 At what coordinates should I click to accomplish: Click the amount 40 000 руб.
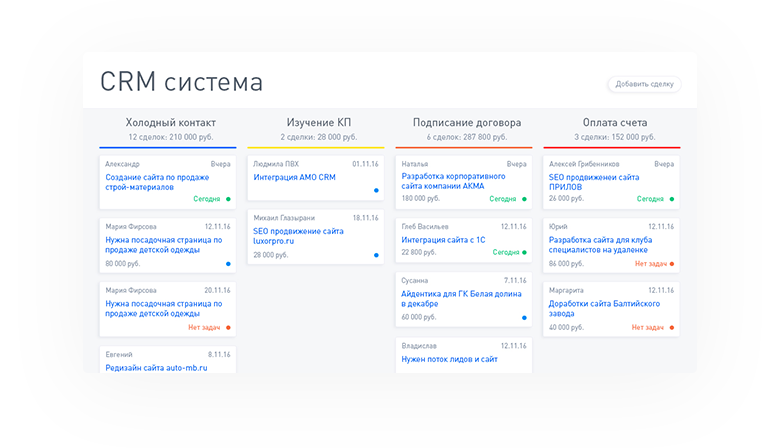coord(566,327)
